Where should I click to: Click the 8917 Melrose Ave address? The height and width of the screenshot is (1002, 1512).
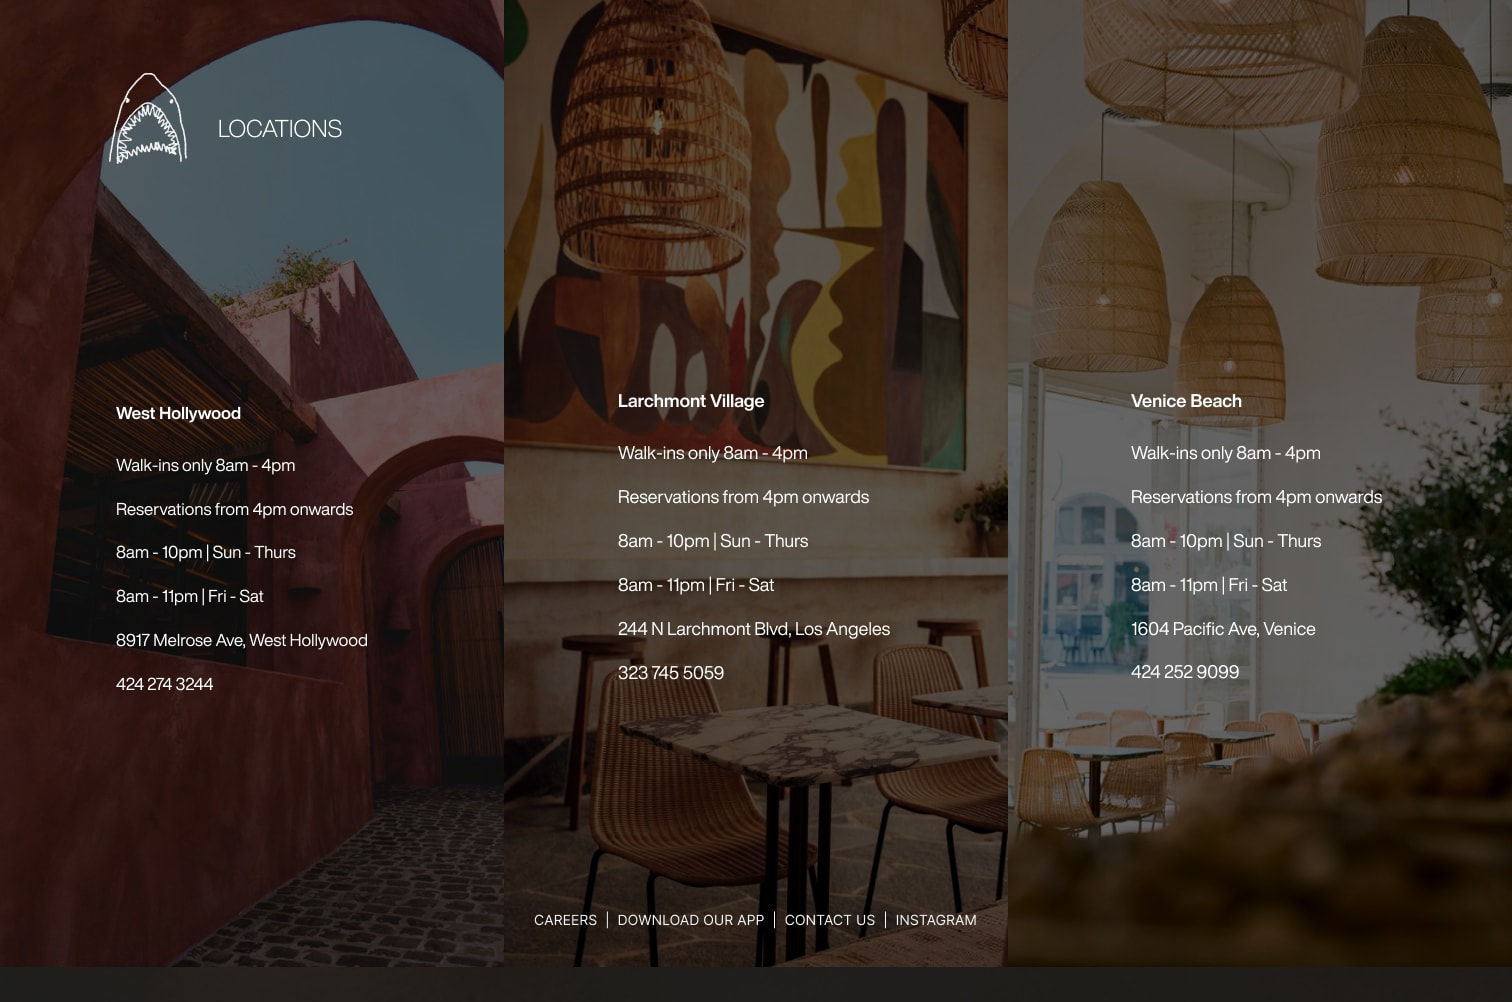point(242,640)
